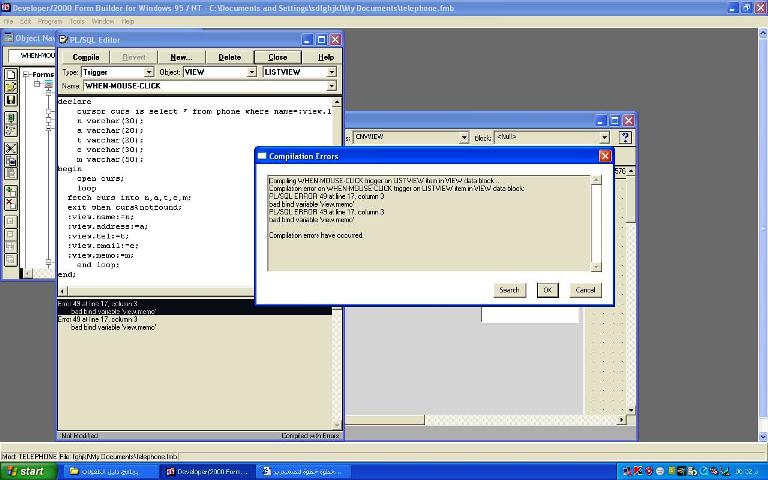Screen dimensions: 768x480
Task: Click the Create green plus icon in left toolbar
Action: 11,191
